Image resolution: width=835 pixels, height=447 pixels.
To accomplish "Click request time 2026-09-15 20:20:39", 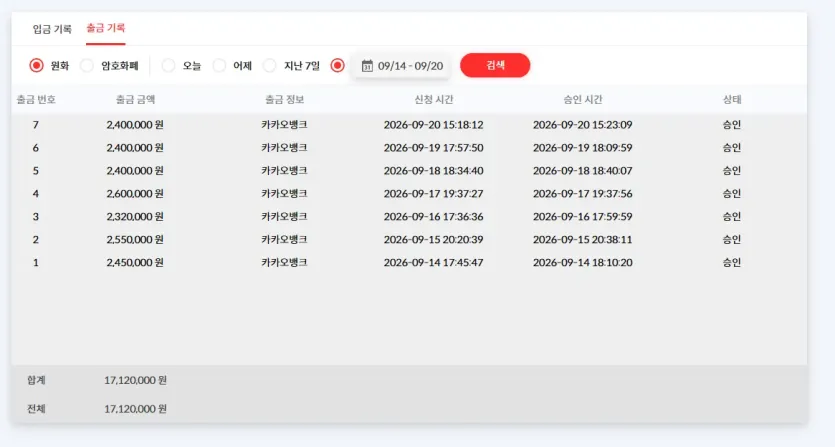I will 433,239.
